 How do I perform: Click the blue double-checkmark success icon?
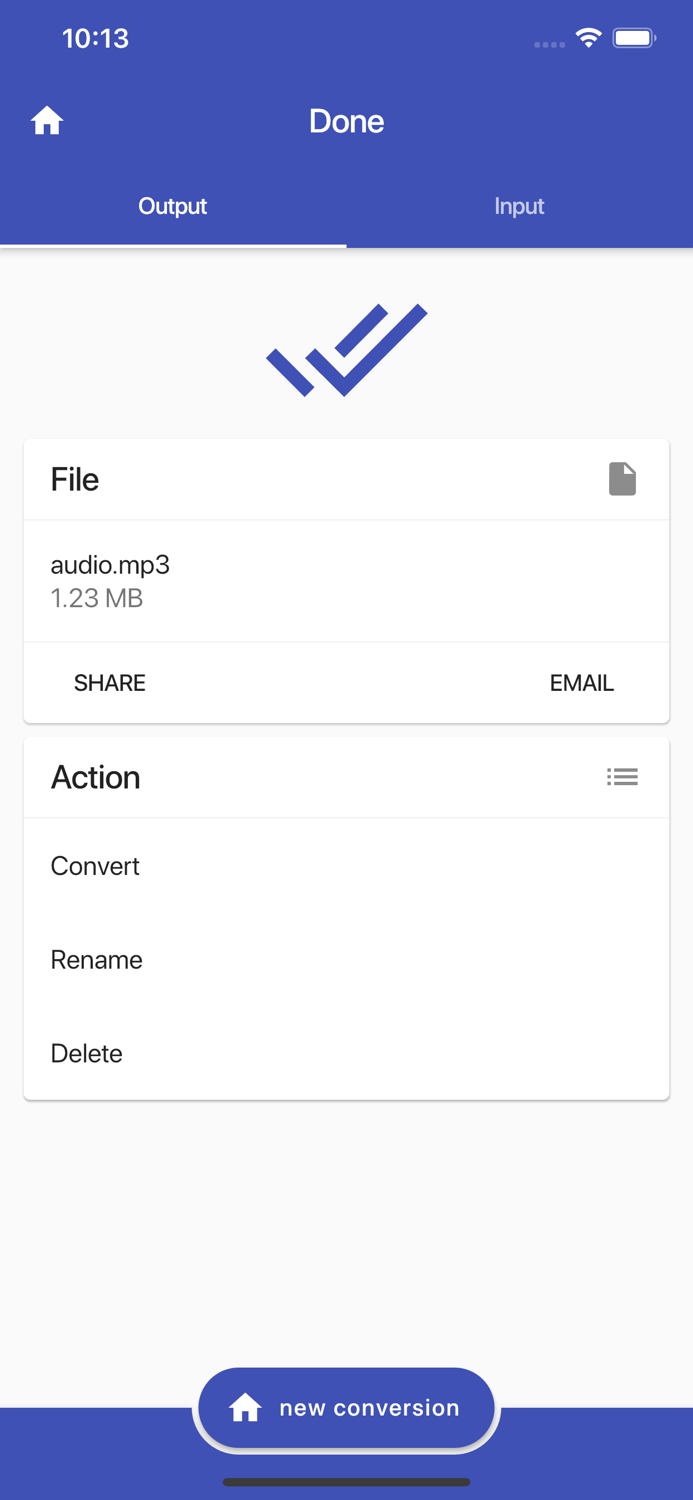click(346, 350)
